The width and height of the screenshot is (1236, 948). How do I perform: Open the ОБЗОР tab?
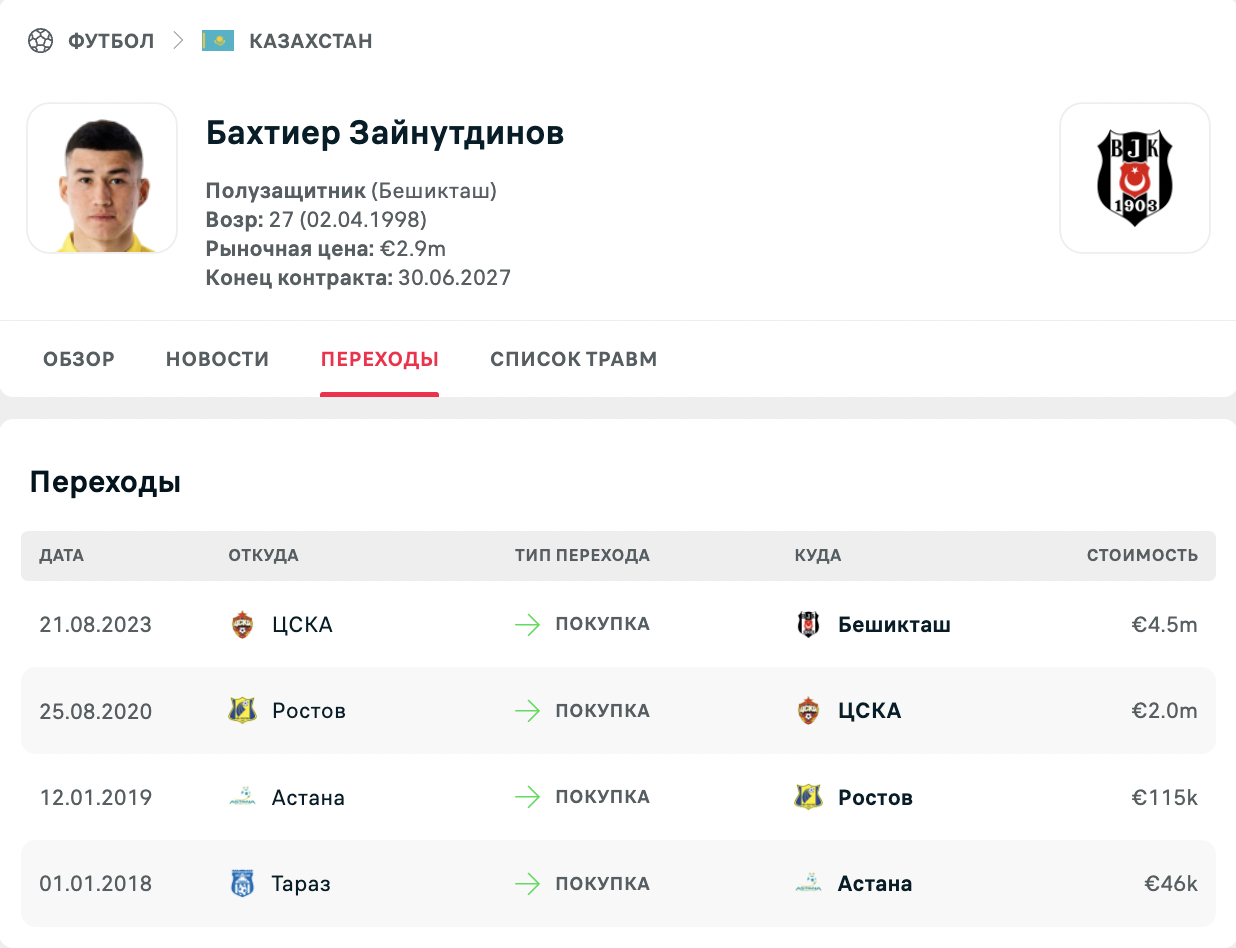click(79, 359)
